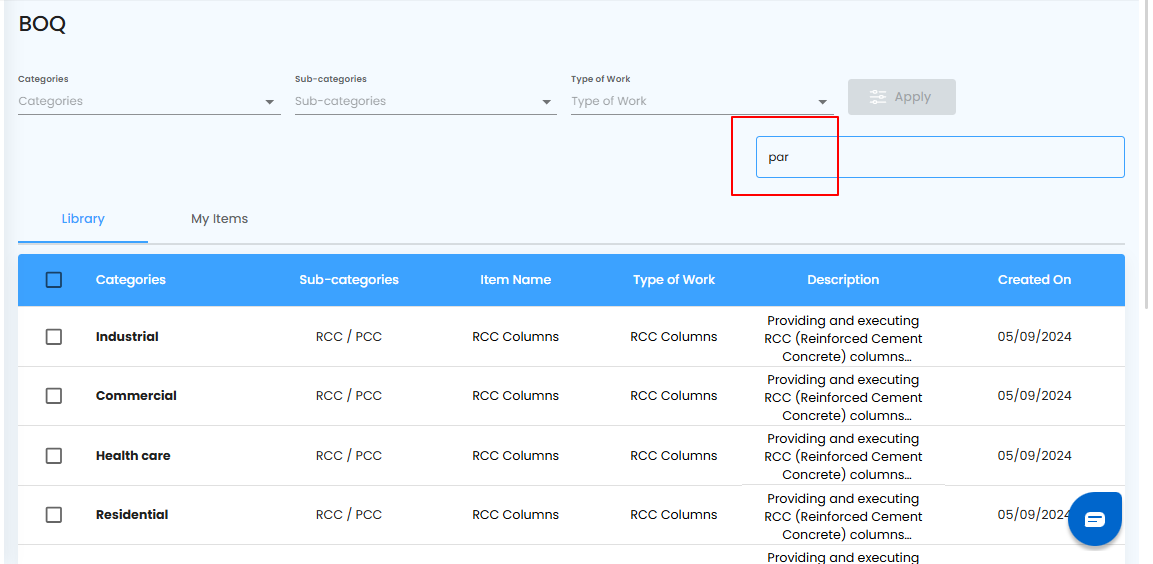This screenshot has width=1153, height=564.
Task: Check the Industrial row checkbox
Action: tap(54, 337)
